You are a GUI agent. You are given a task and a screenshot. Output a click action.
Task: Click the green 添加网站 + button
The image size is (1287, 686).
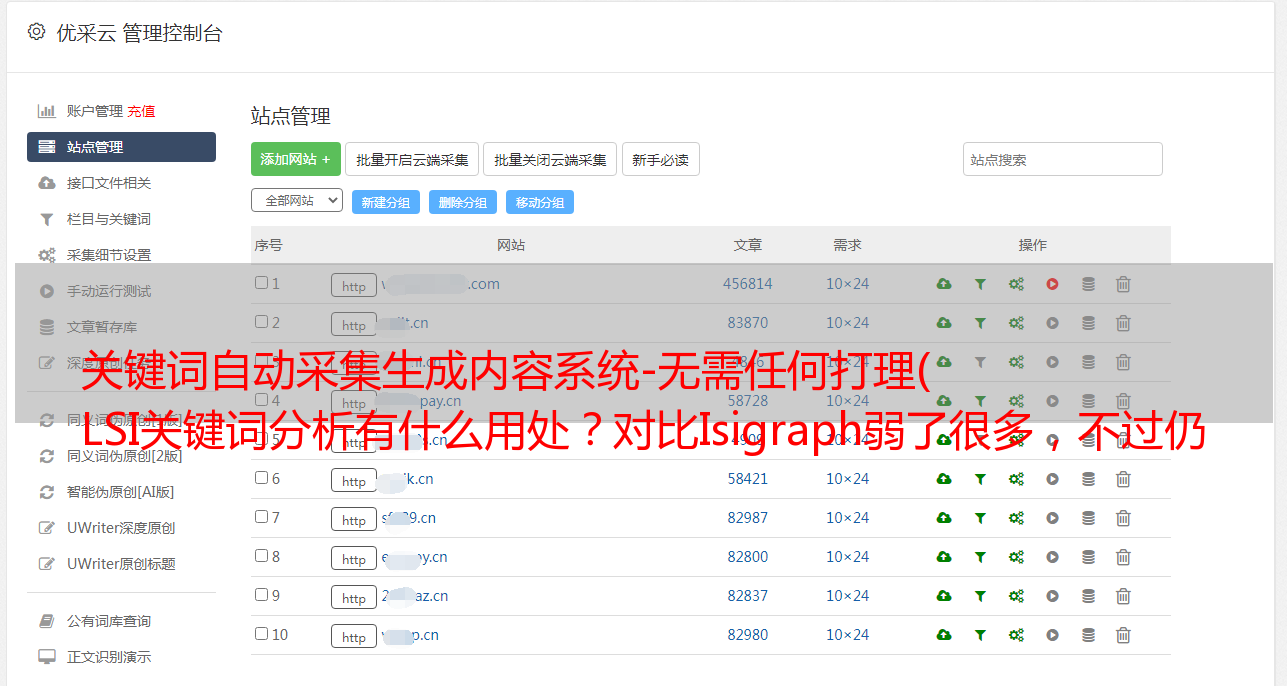pos(296,159)
